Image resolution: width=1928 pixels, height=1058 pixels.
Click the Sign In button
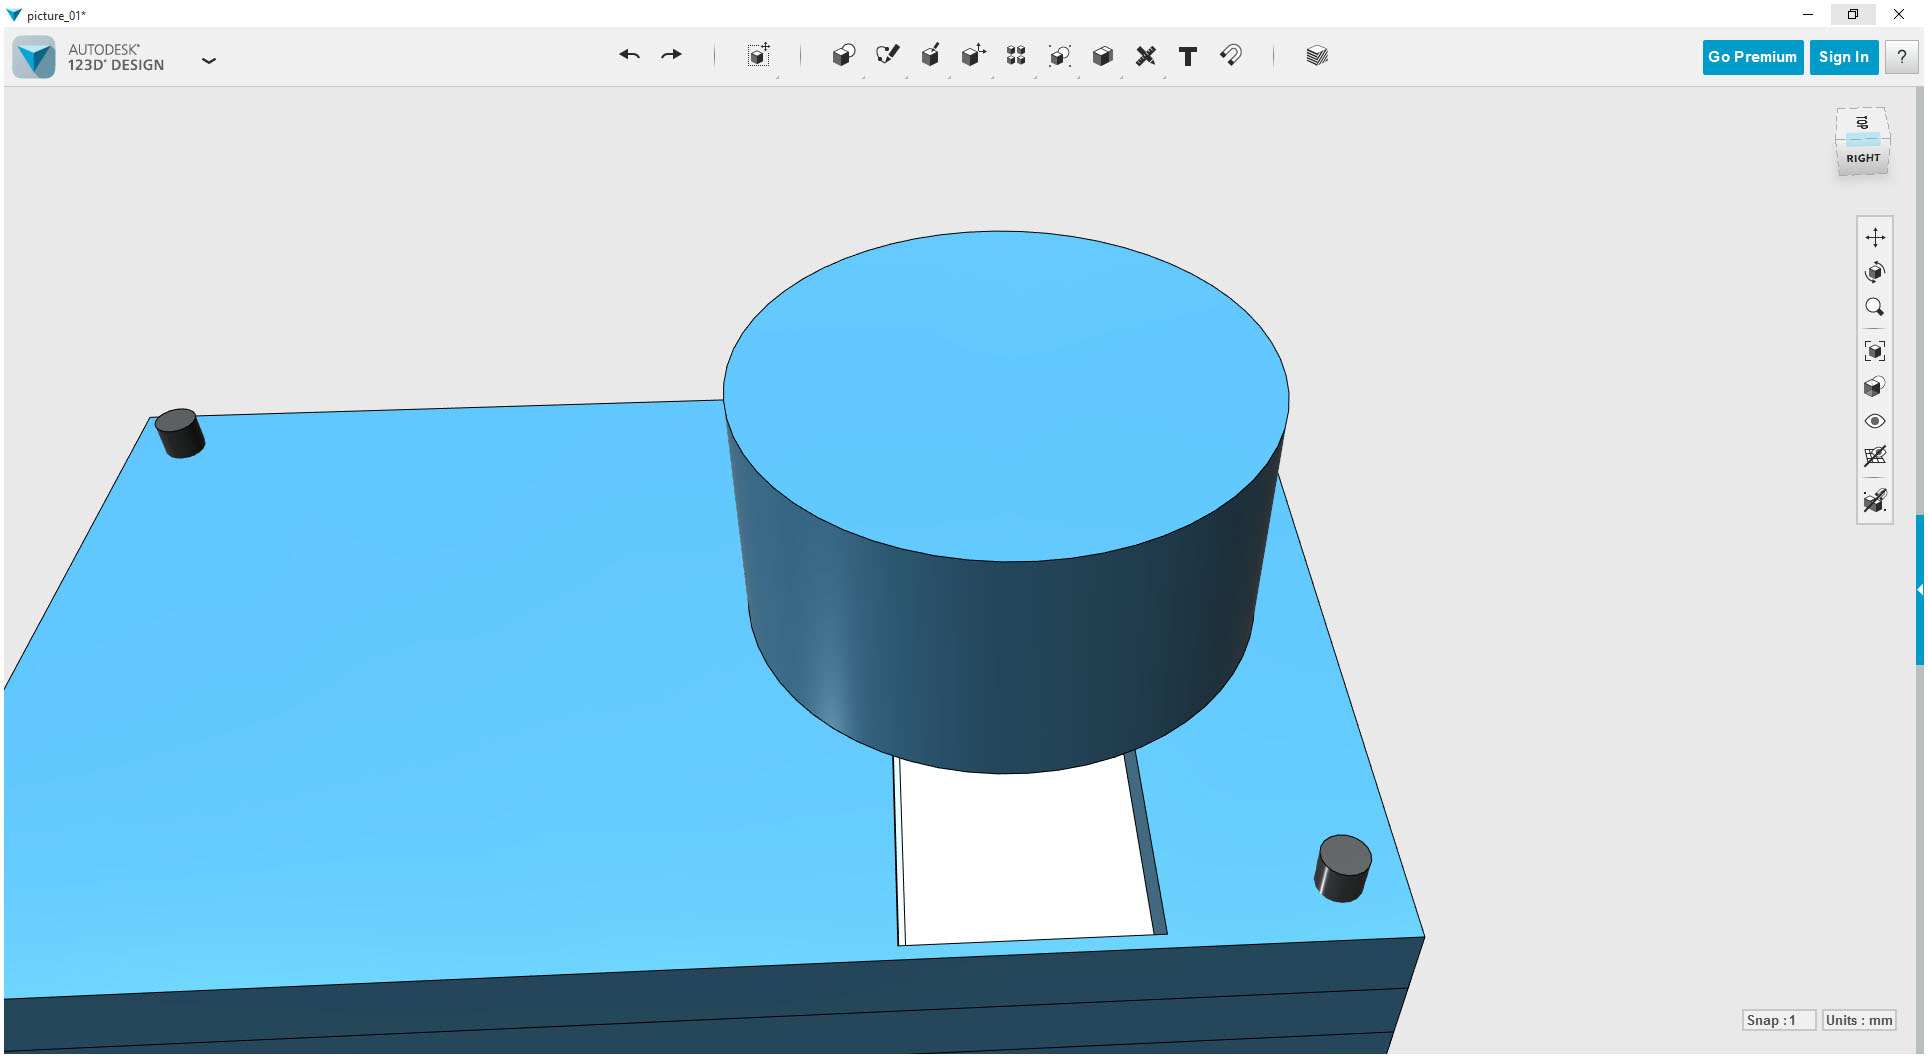click(1844, 57)
